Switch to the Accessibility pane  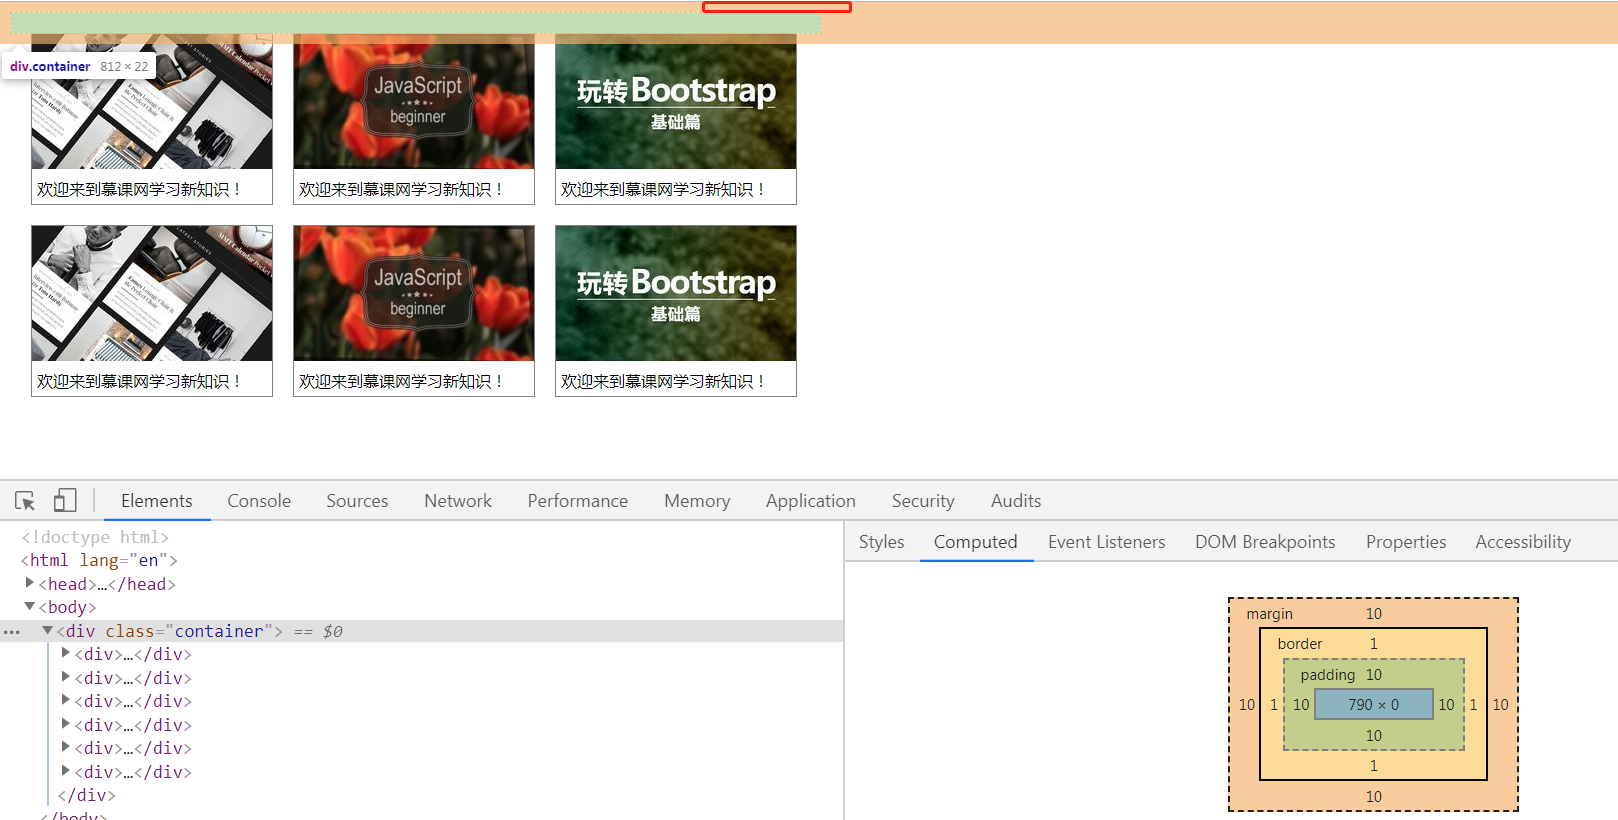pos(1523,542)
